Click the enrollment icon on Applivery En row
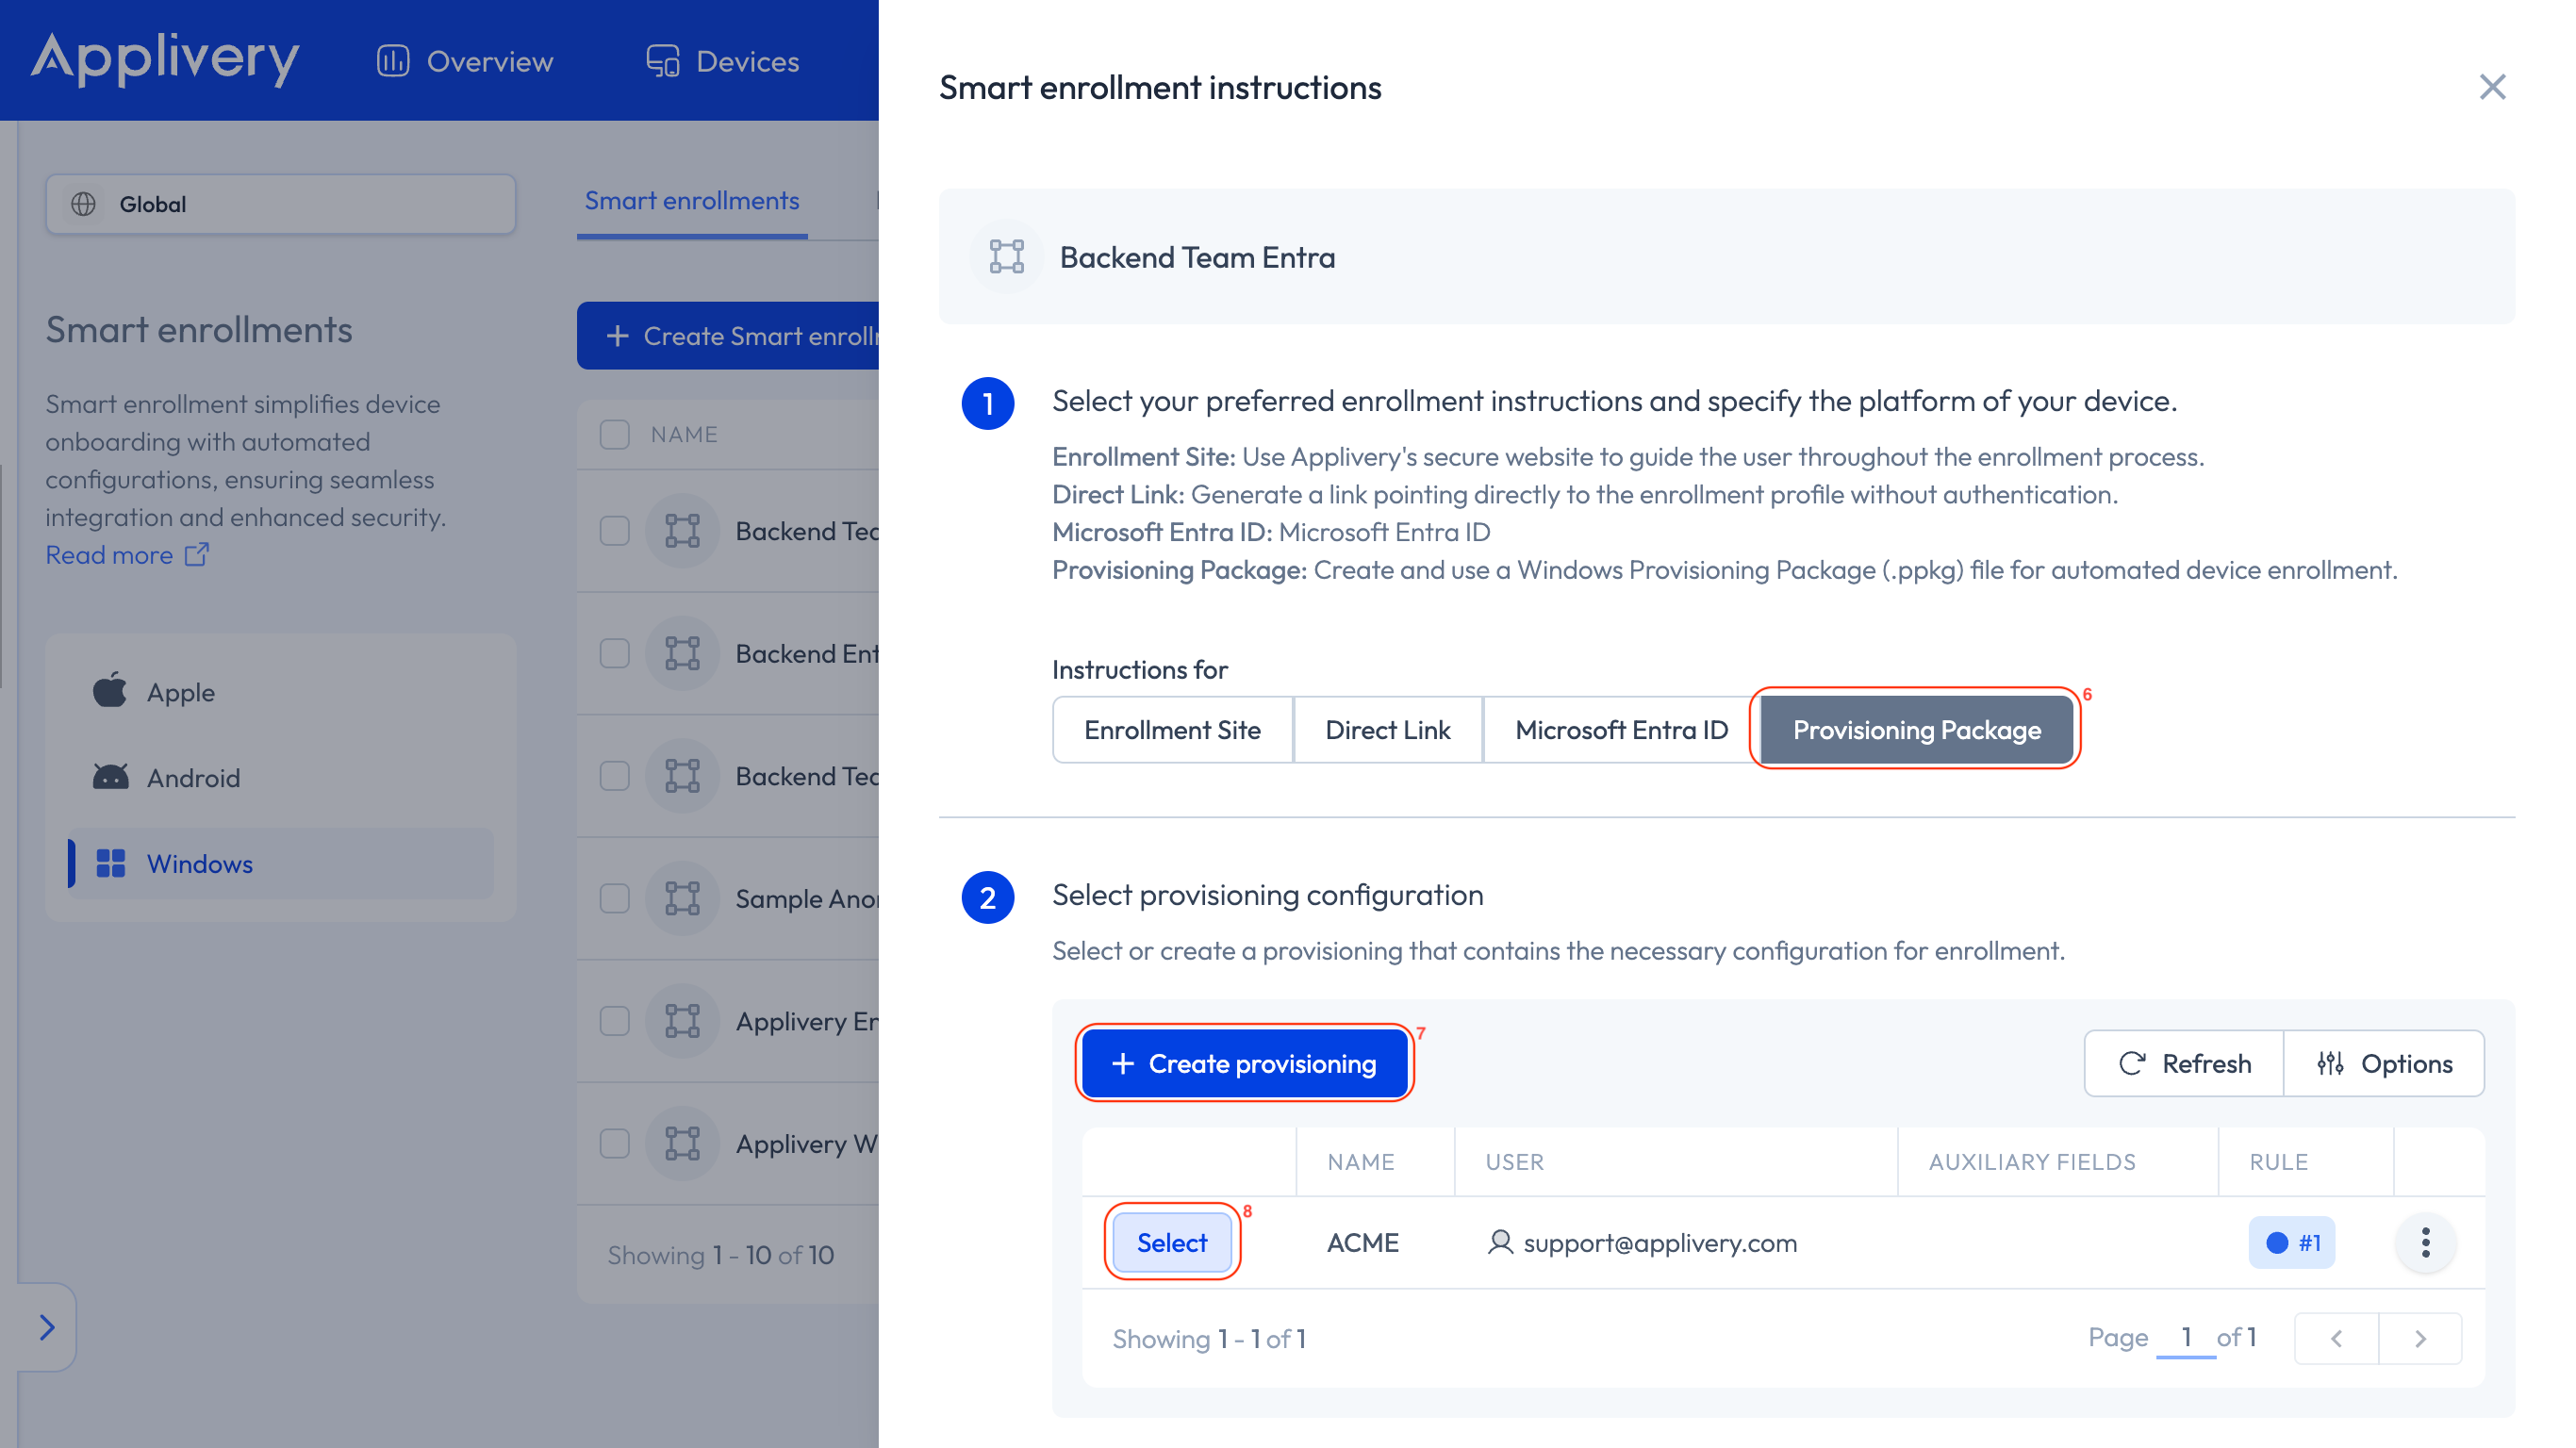2576x1448 pixels. pyautogui.click(x=683, y=1022)
